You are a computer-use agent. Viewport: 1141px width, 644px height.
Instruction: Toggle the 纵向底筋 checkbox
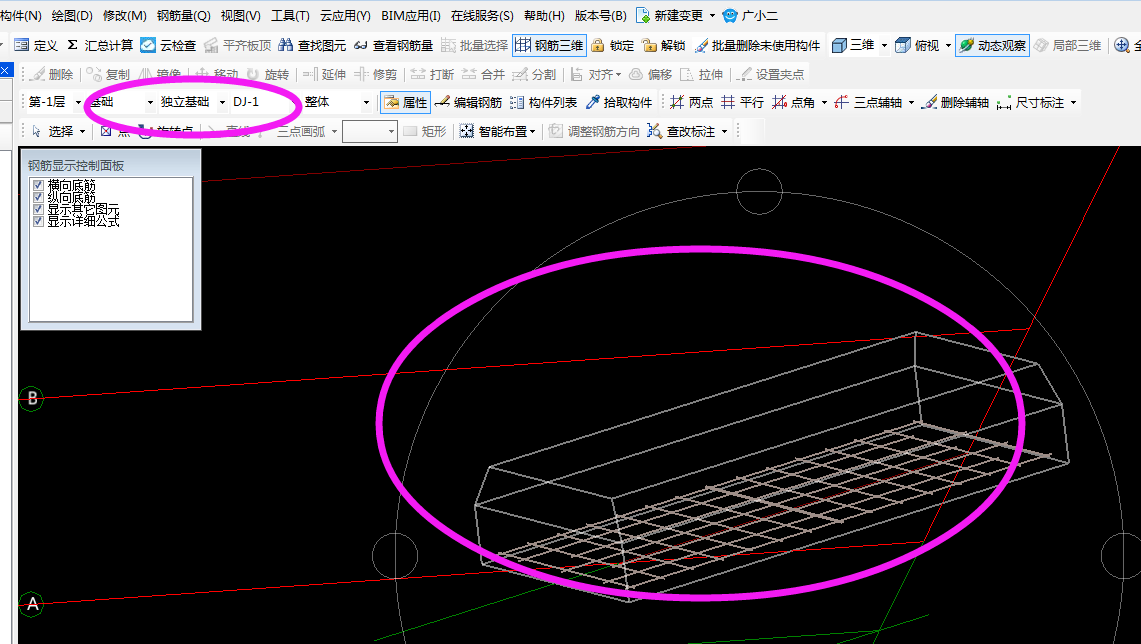(39, 197)
